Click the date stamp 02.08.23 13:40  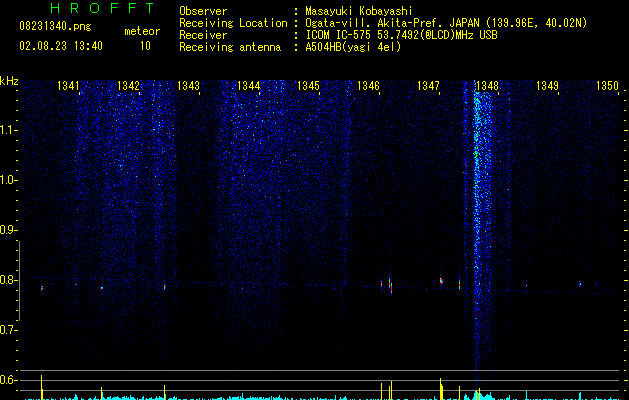pos(61,46)
